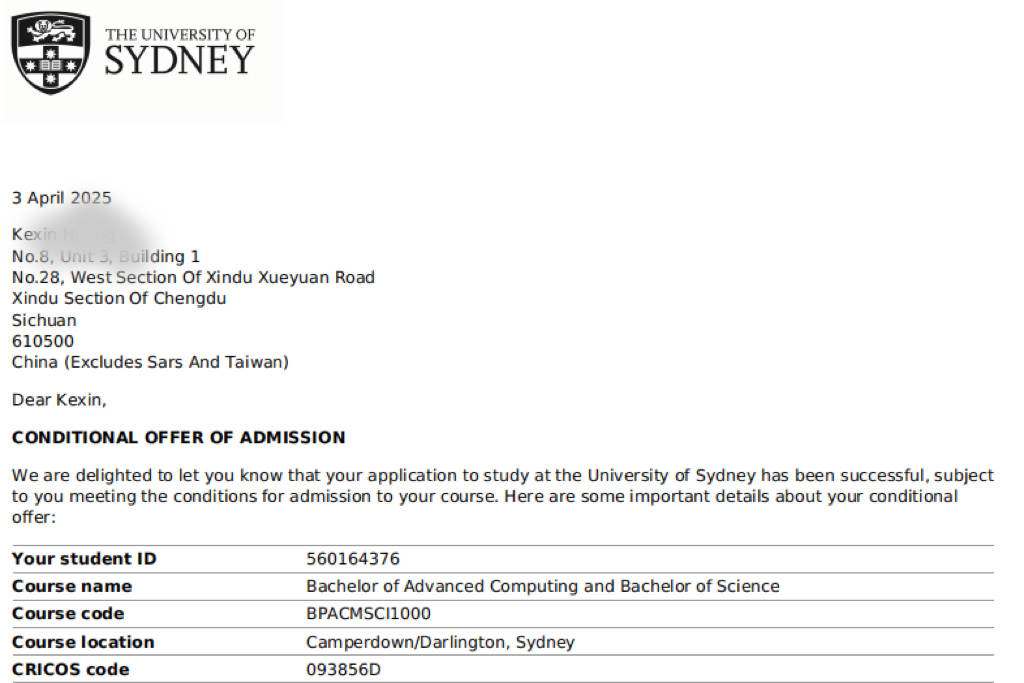1024x683 pixels.
Task: Click the Course code row label
Action: [x=68, y=613]
